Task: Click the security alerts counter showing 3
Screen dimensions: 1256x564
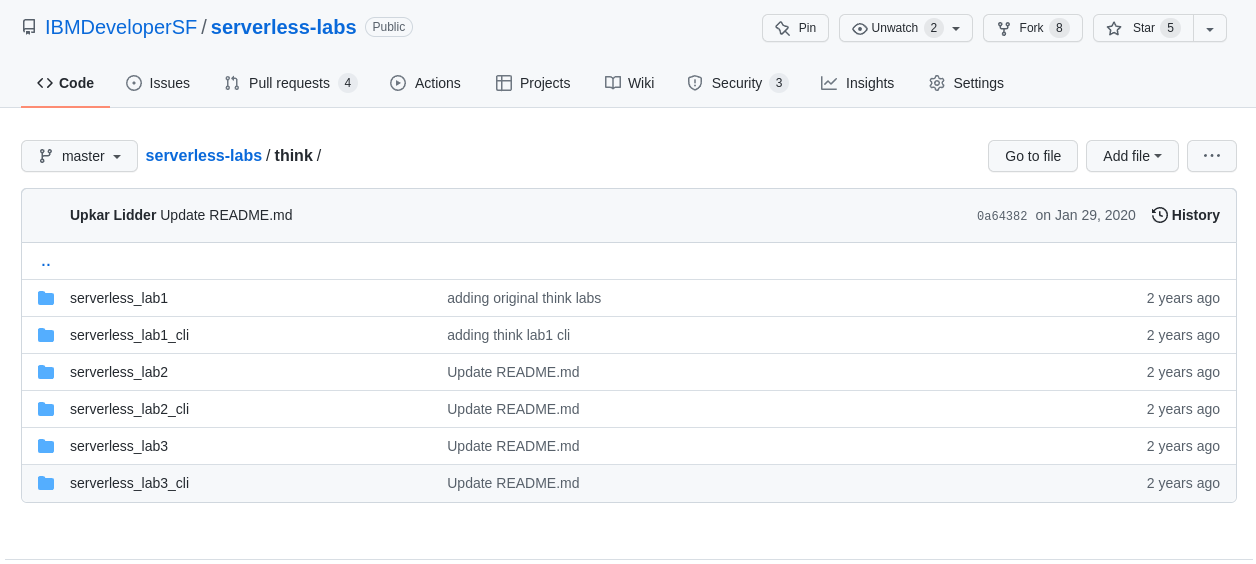Action: (x=779, y=83)
